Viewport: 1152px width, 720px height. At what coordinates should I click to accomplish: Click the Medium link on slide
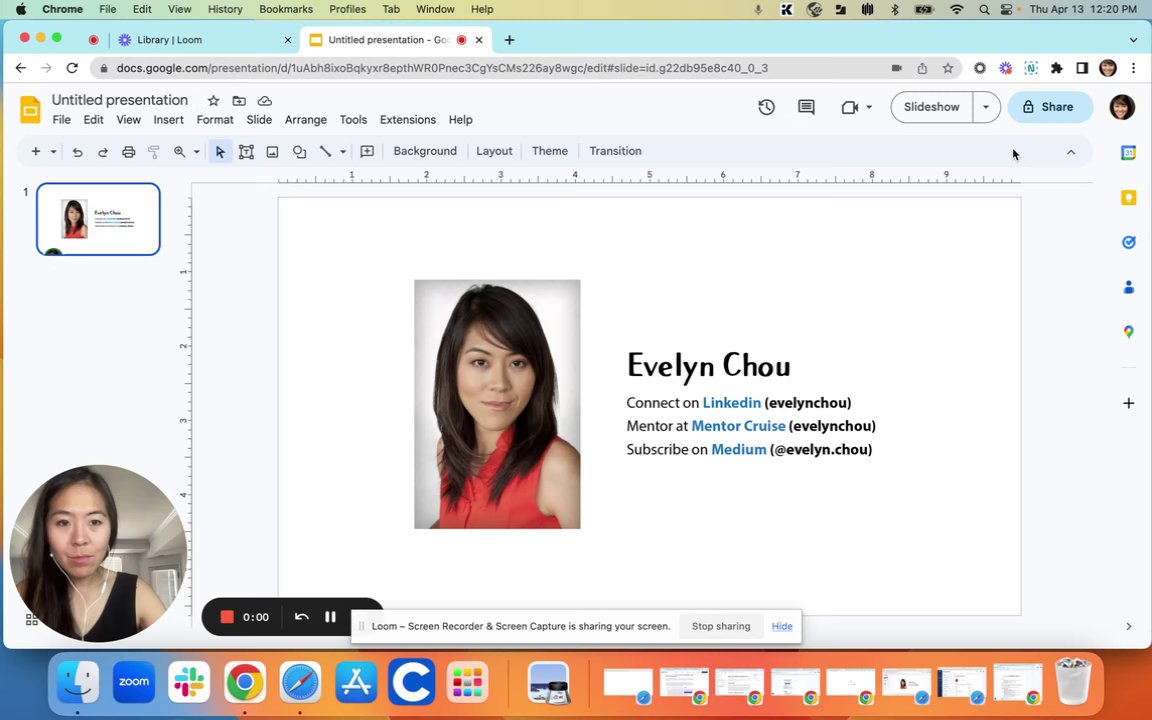[738, 450]
